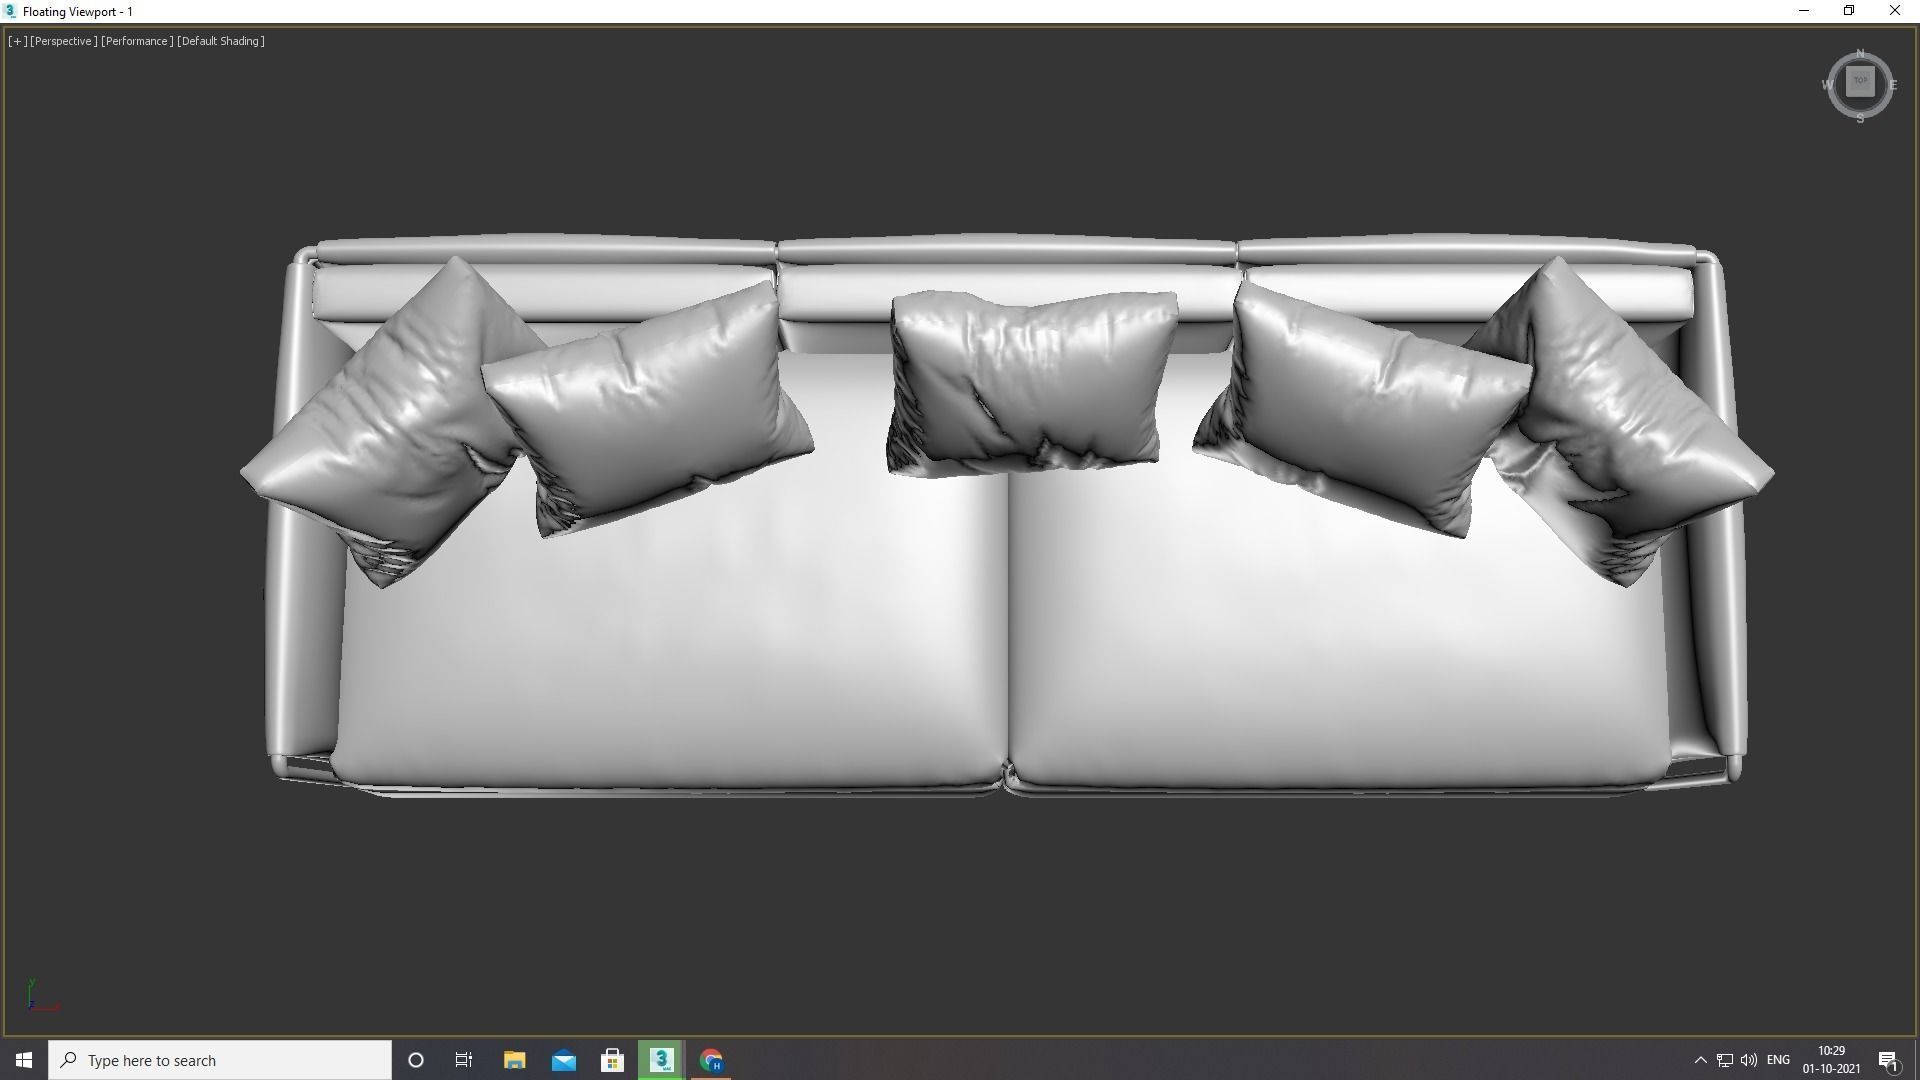
Task: Open the [+] viewport general menu
Action: pyautogui.click(x=17, y=41)
